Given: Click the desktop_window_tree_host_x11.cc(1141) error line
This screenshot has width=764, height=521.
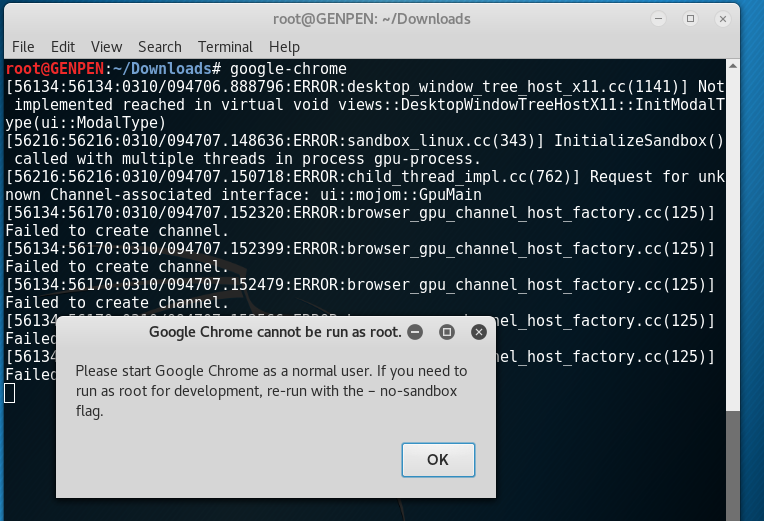Looking at the screenshot, I should click(364, 105).
